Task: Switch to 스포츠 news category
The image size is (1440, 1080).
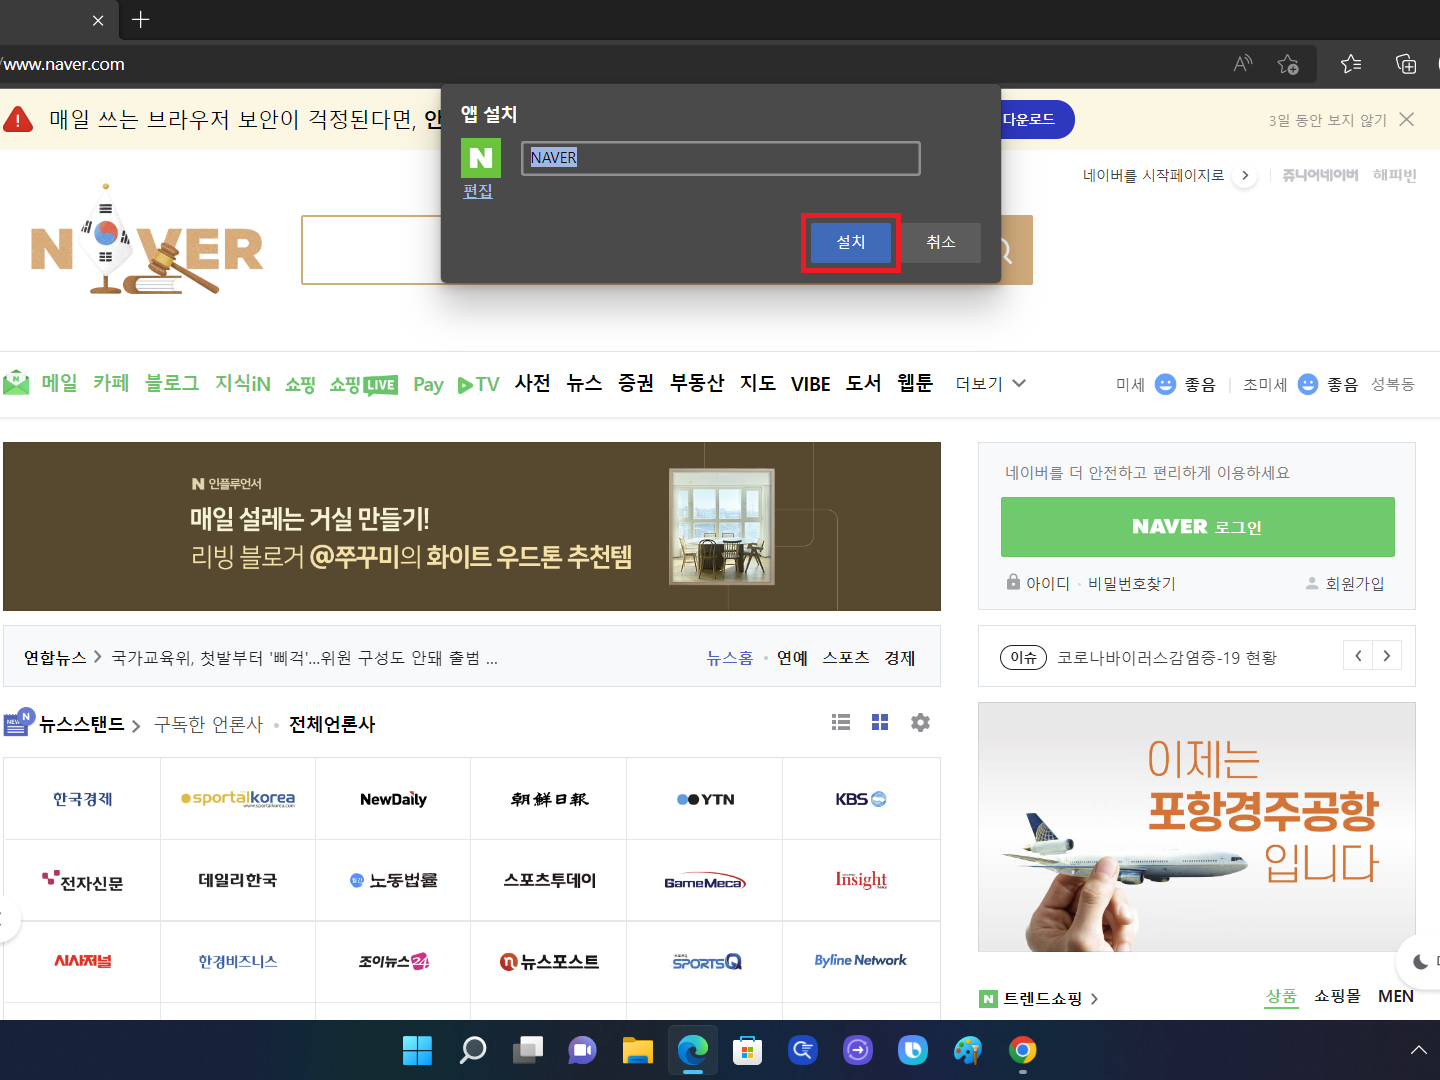Action: pyautogui.click(x=846, y=657)
